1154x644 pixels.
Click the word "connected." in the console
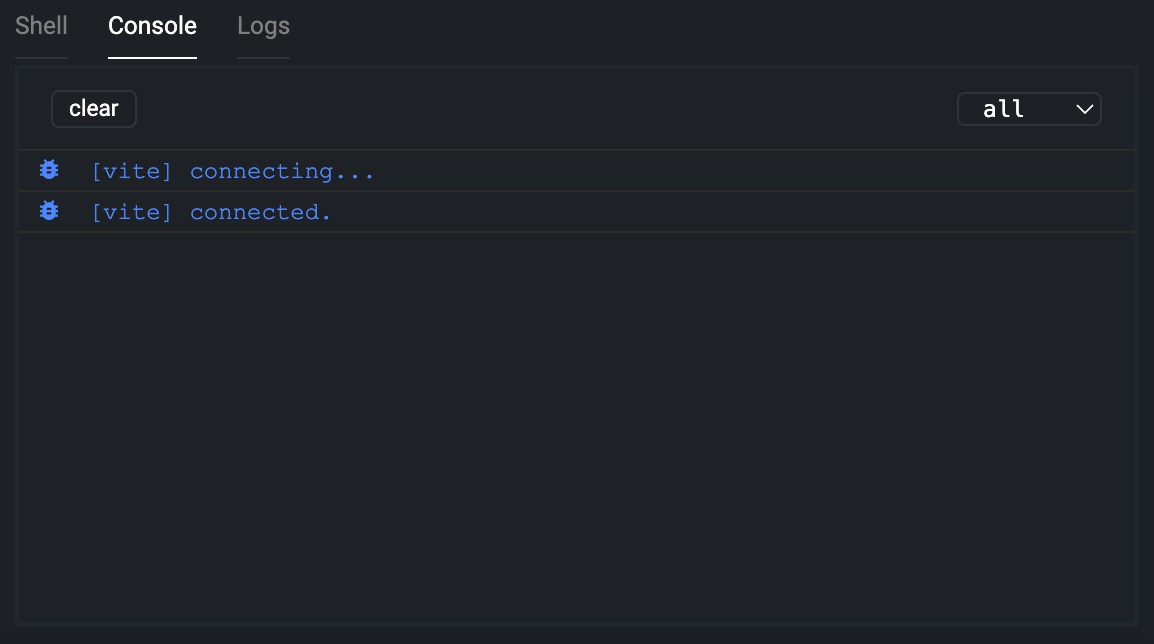[x=260, y=212]
